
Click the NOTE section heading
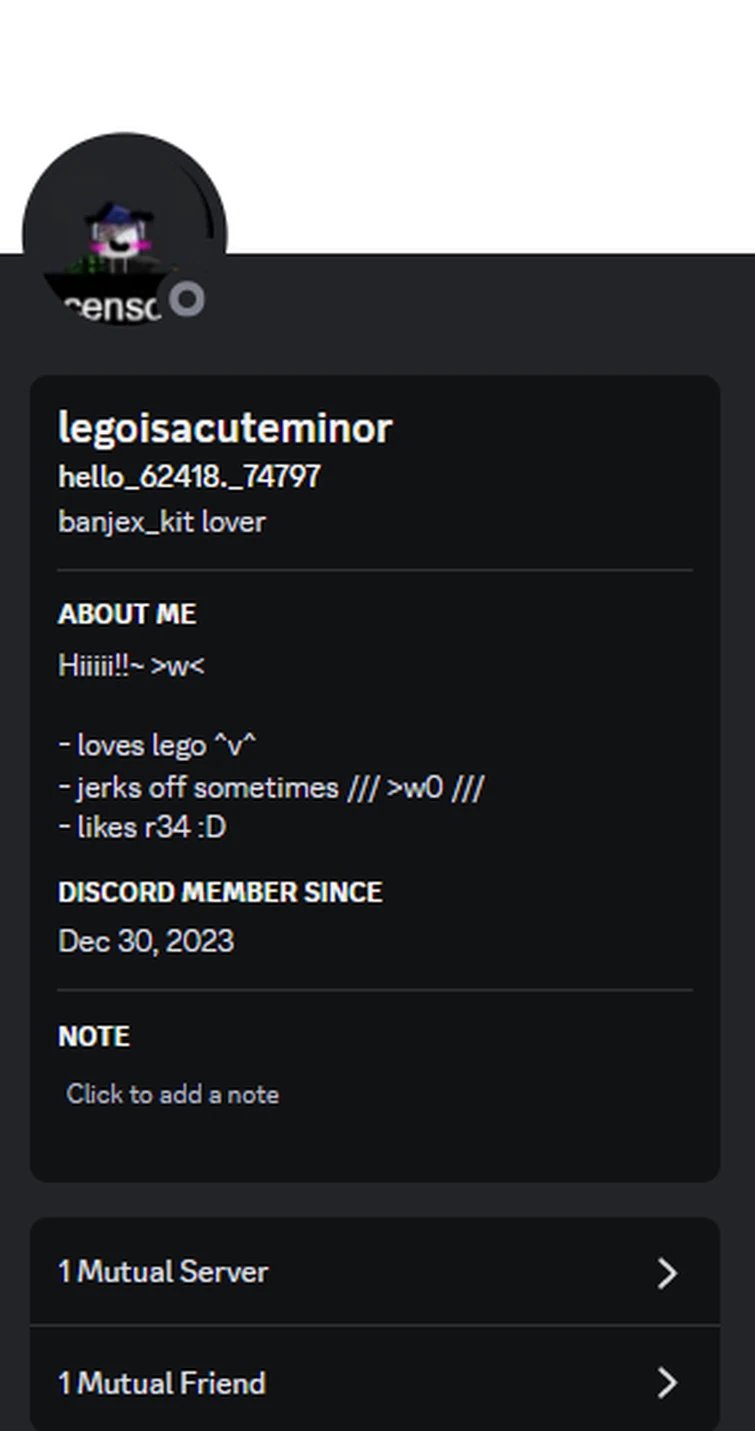tap(94, 1036)
